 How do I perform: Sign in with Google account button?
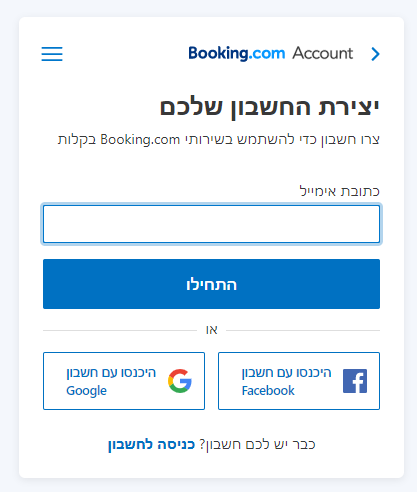pos(124,381)
